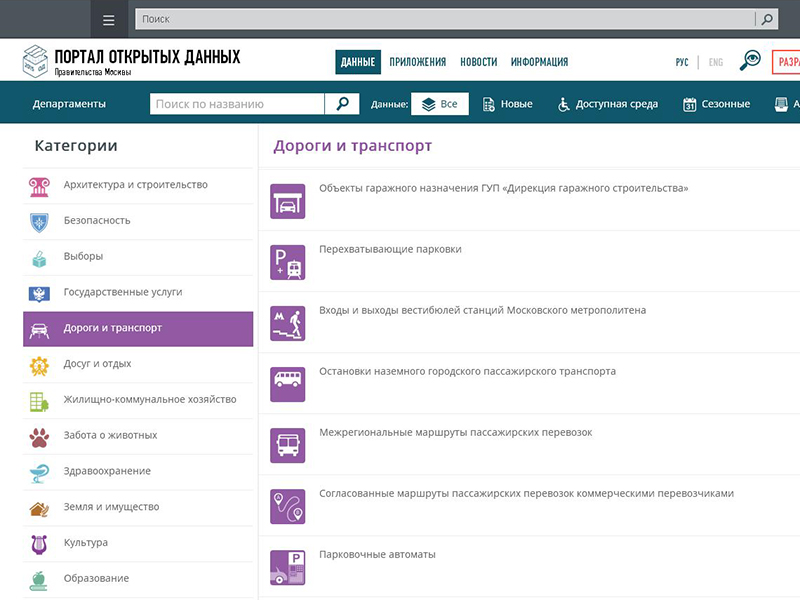Filter by Доступная среда
Viewport: 800px width, 600px height.
click(x=608, y=104)
